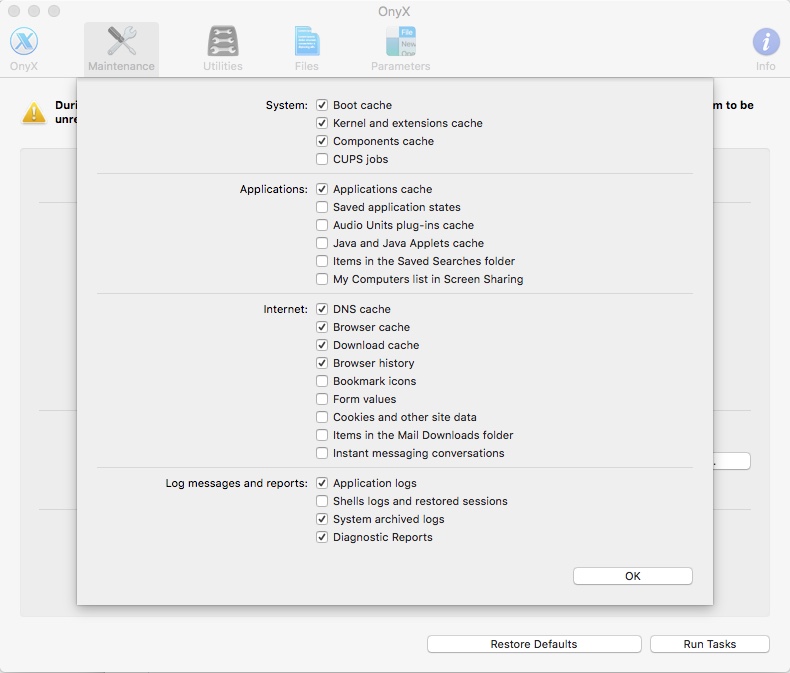Viewport: 790px width, 673px height.
Task: Confirm the sheet with OK
Action: (x=633, y=576)
